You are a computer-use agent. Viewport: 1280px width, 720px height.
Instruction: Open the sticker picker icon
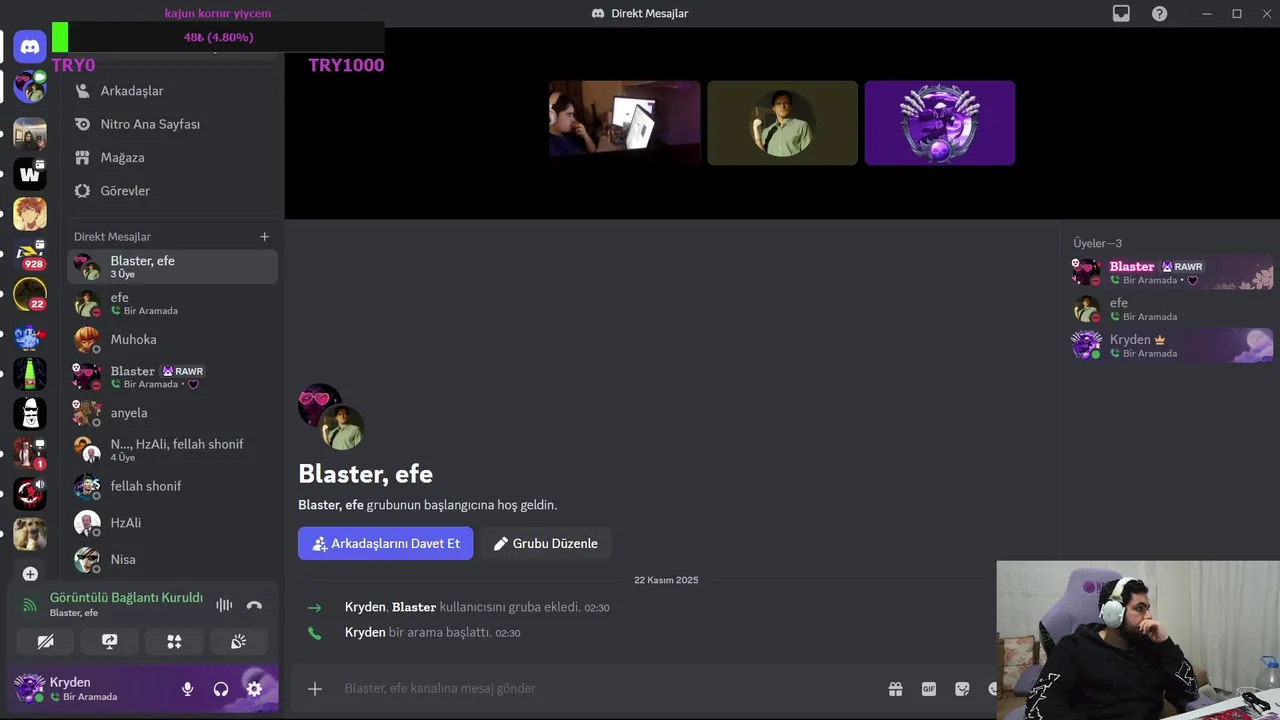click(962, 689)
